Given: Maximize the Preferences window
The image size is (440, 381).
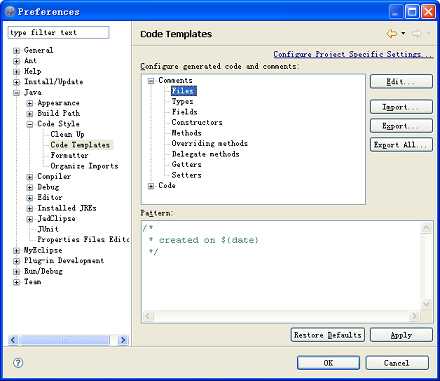Looking at the screenshot, I should [x=412, y=12].
